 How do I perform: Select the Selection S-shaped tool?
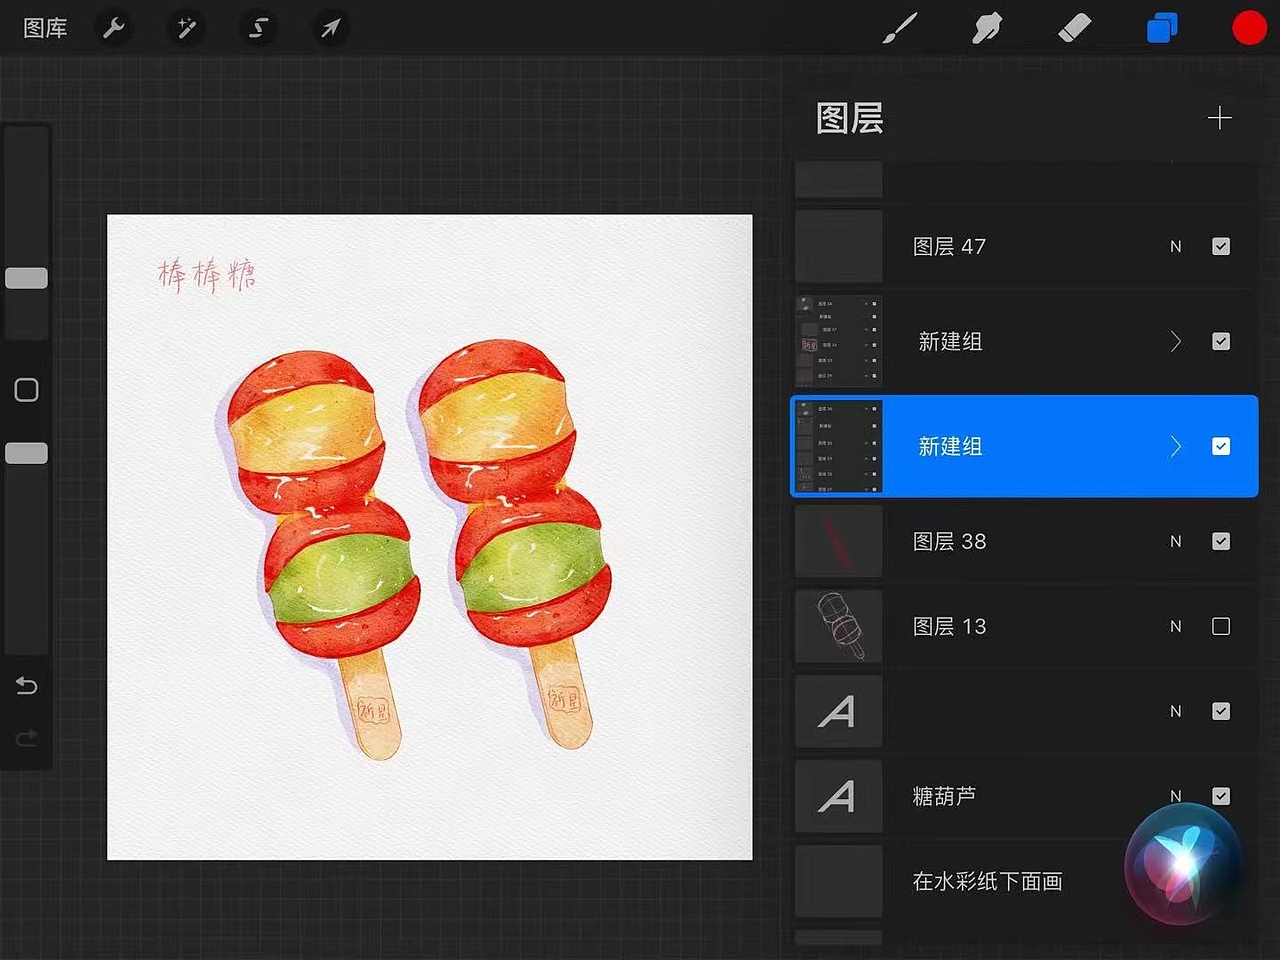point(258,28)
